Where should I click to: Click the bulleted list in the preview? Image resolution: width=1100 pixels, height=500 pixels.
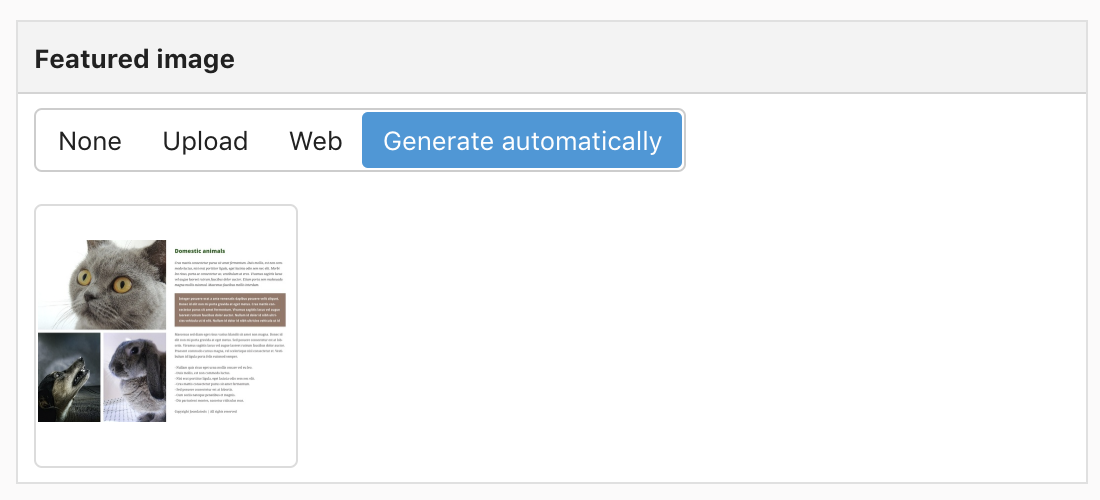(210, 384)
